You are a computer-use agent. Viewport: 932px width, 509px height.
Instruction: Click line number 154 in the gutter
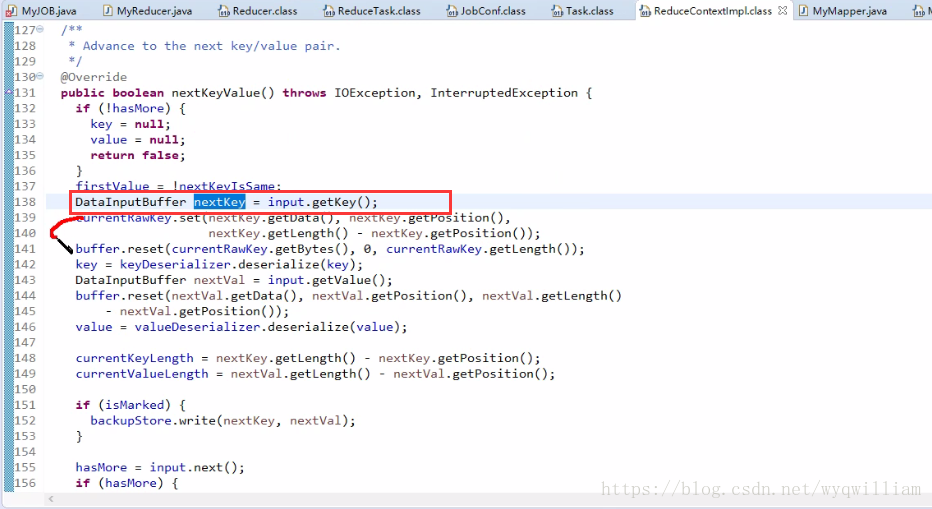coord(25,451)
